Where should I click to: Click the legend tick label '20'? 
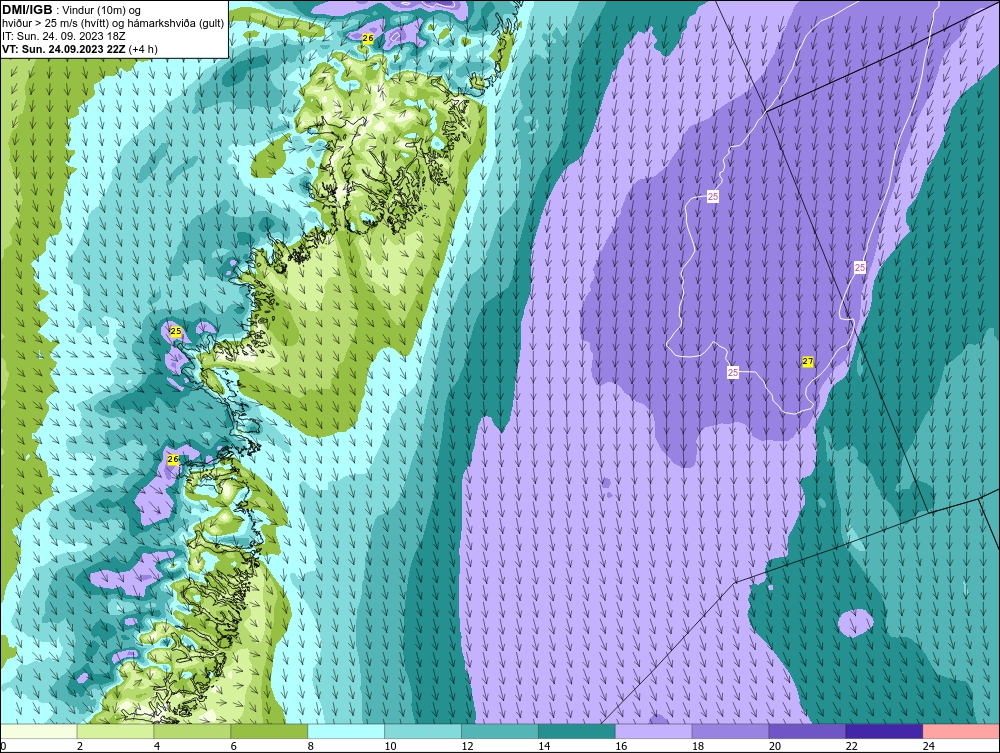pos(775,746)
